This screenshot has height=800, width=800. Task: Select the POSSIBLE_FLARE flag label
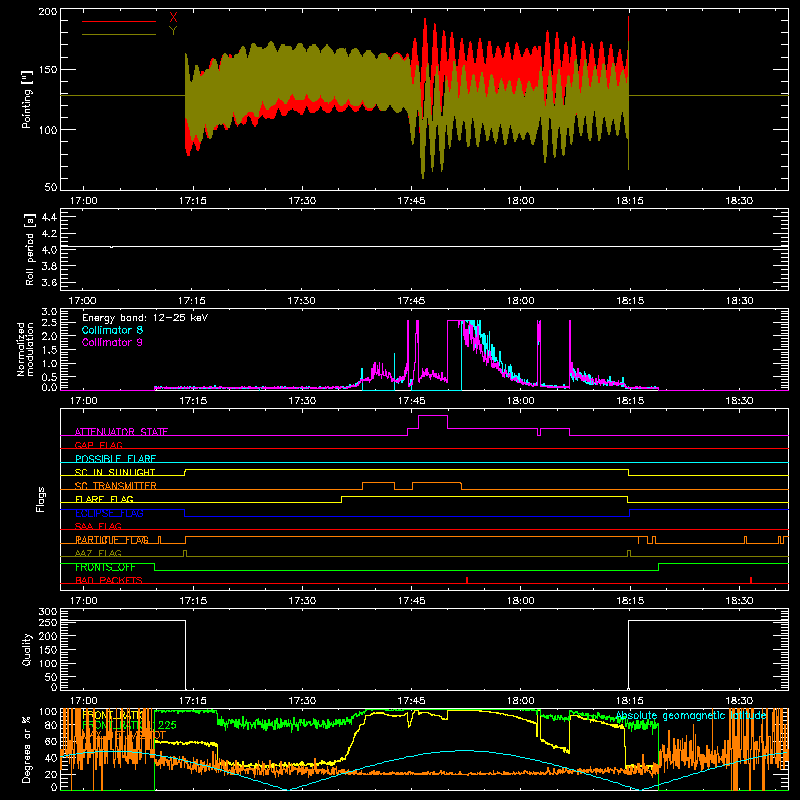115,459
